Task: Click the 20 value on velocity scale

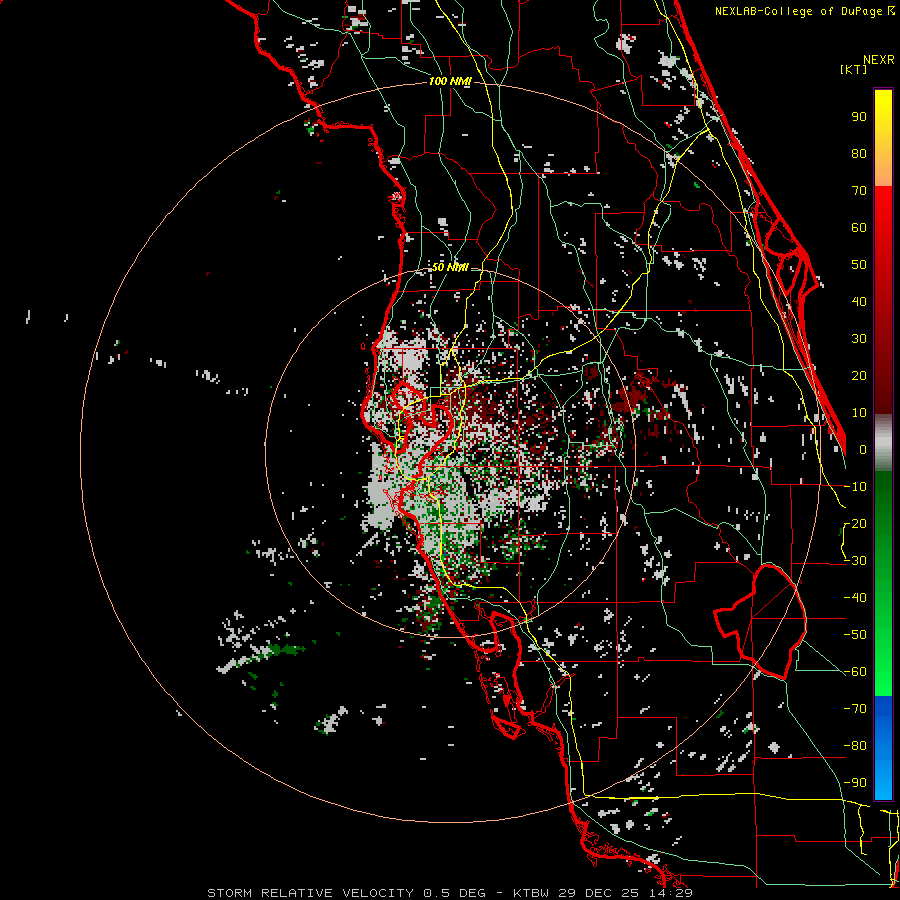Action: point(859,376)
